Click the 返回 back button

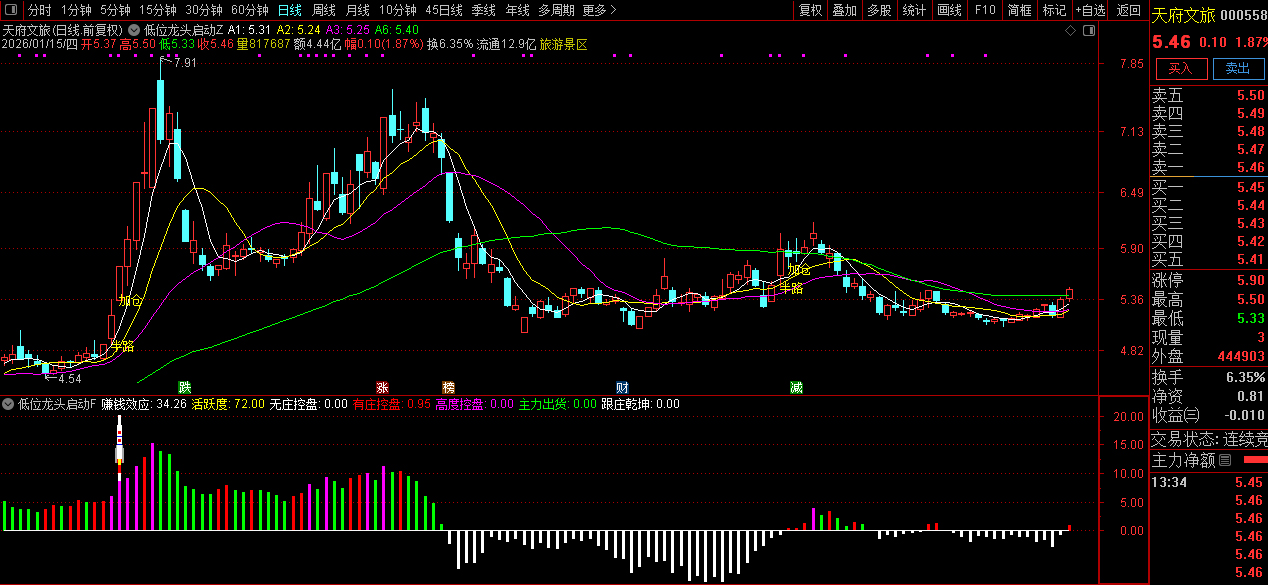1128,10
